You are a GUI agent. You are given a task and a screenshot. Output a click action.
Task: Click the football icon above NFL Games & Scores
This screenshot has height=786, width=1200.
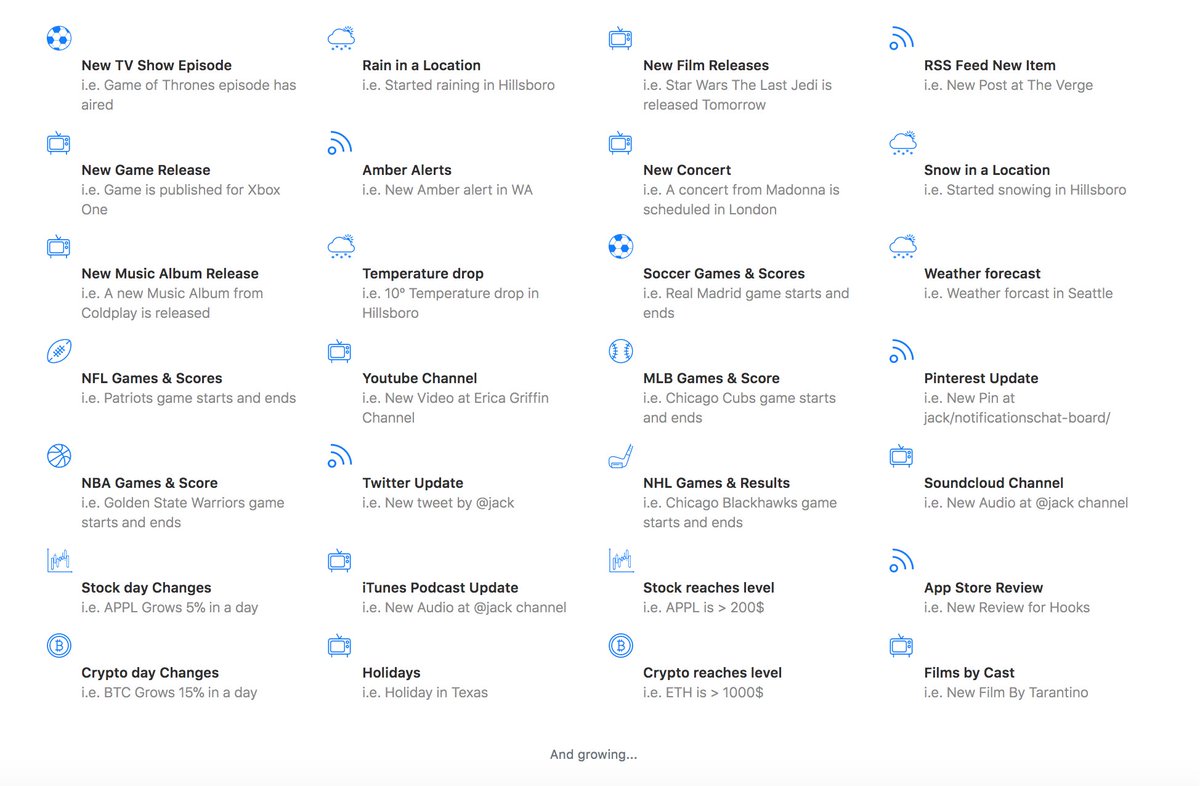click(x=59, y=351)
